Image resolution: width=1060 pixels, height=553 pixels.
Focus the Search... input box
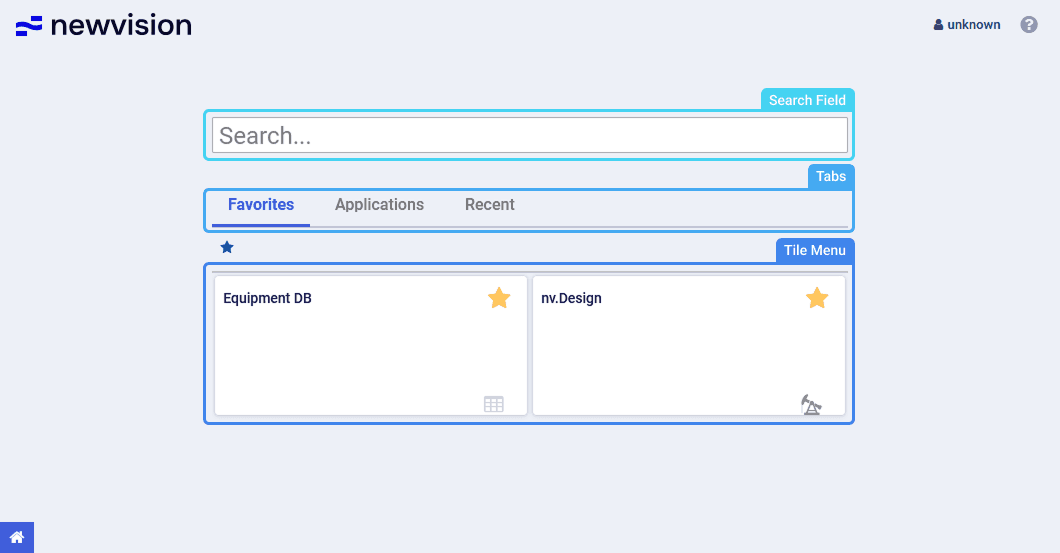point(529,135)
